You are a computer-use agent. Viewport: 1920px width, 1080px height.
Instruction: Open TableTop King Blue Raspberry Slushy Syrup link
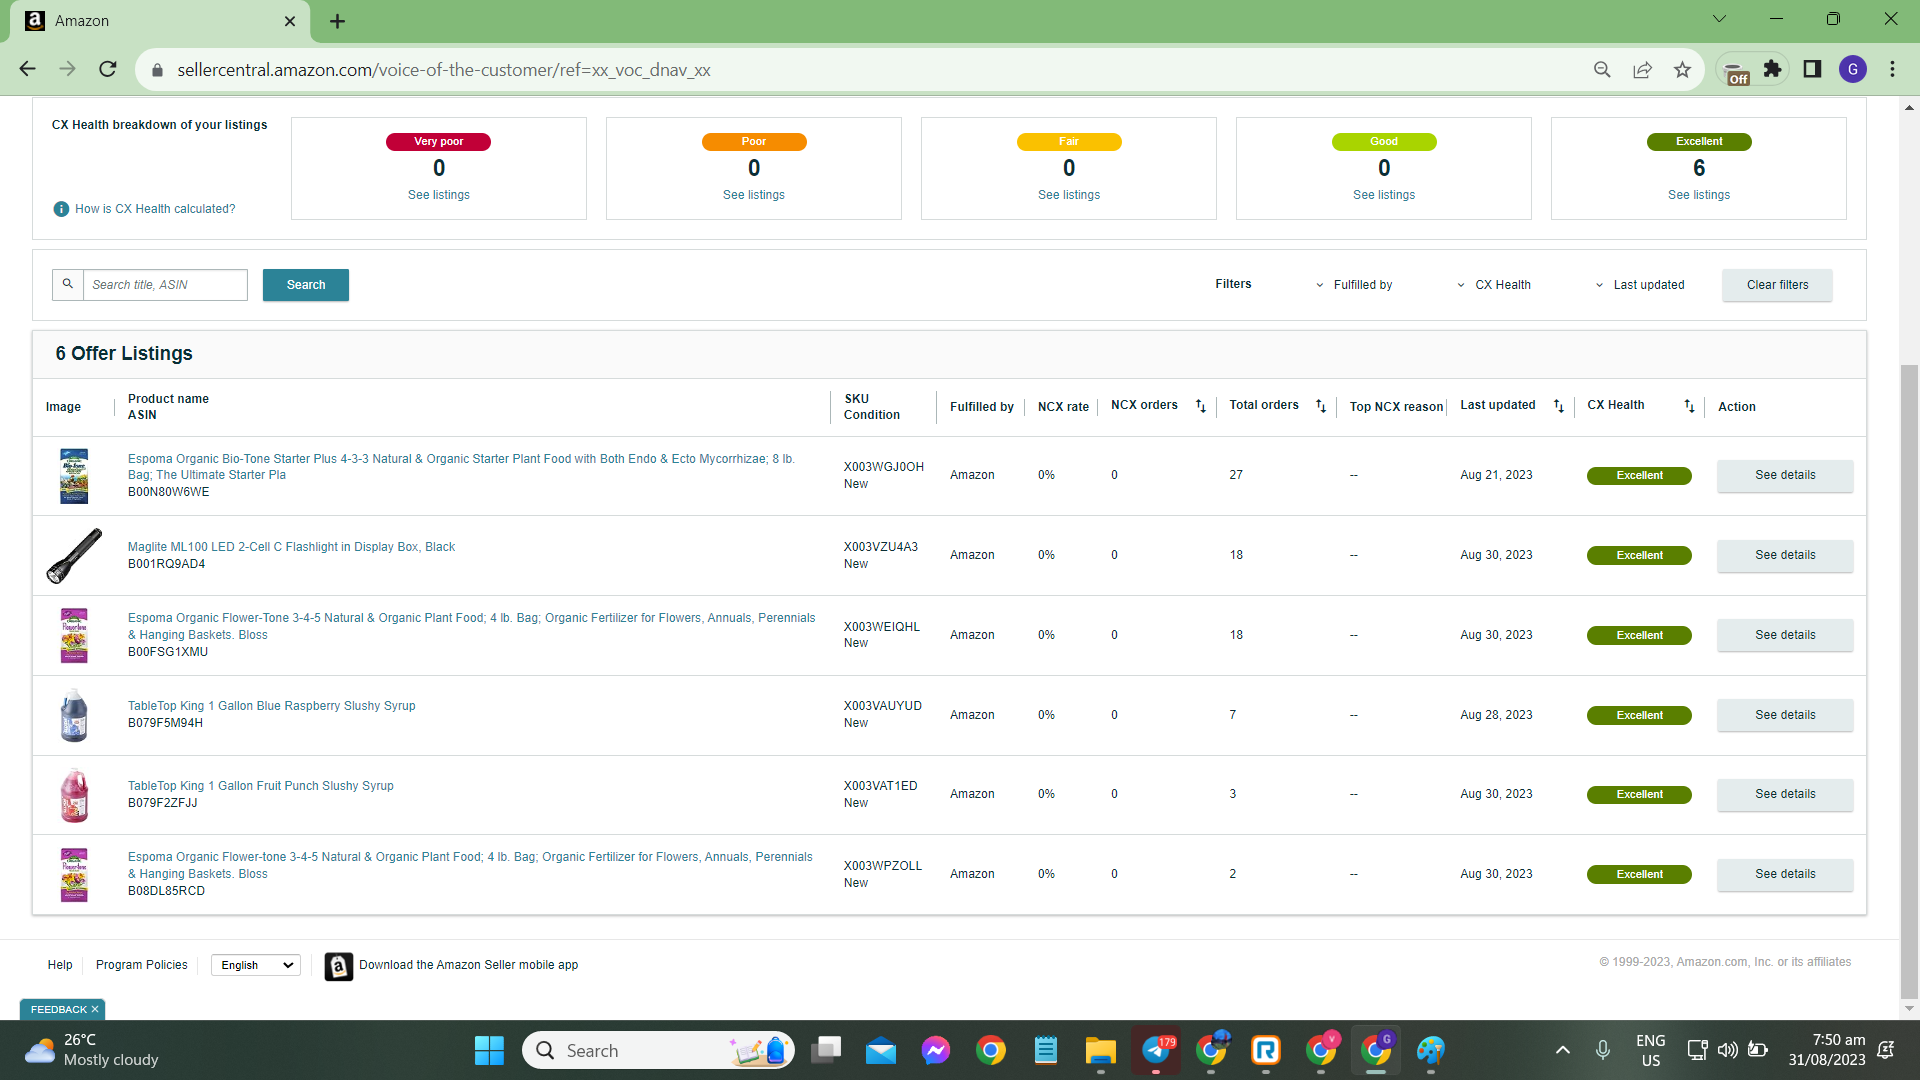(271, 706)
